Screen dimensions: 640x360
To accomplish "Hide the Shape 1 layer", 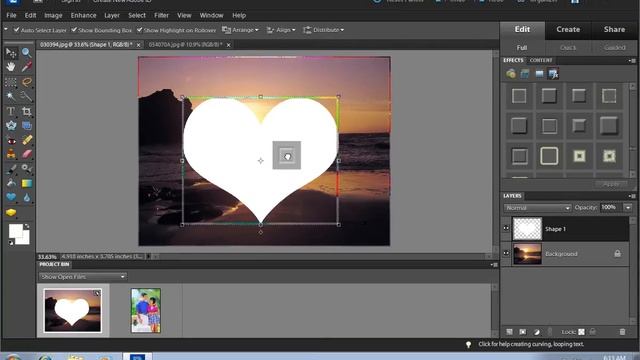I will (506, 229).
